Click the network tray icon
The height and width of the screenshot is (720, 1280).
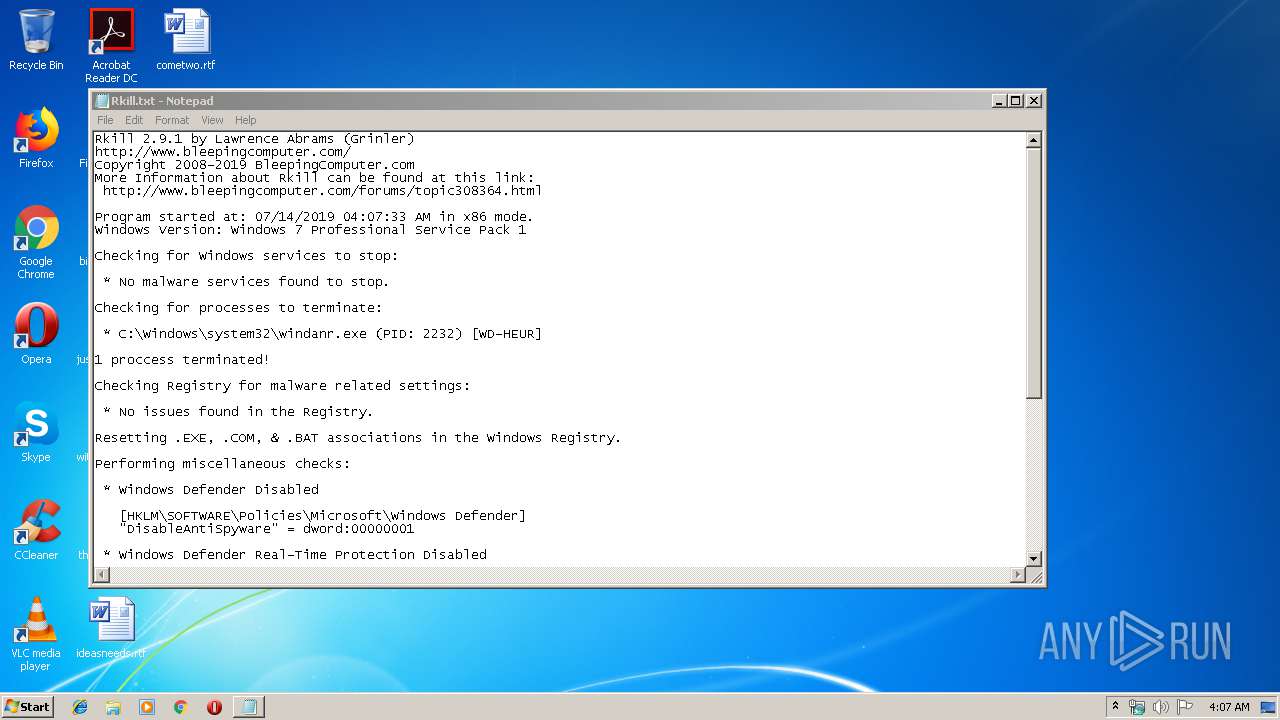click(1137, 707)
